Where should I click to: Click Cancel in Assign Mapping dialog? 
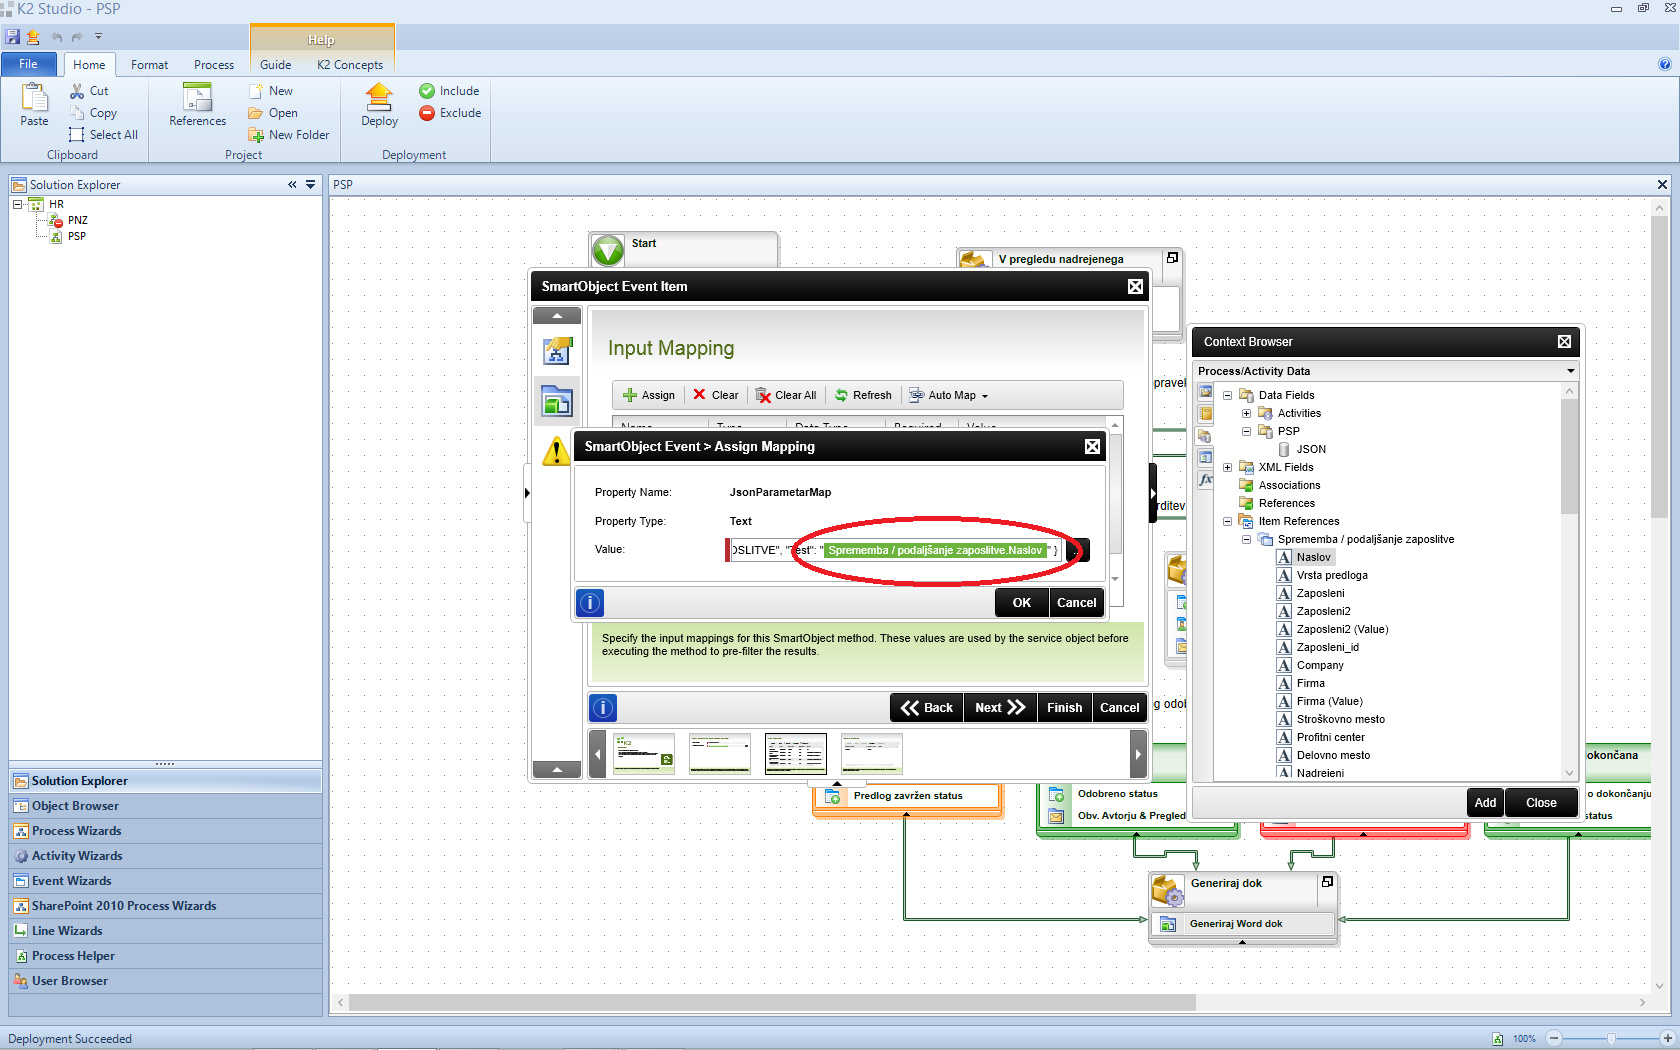1076,603
